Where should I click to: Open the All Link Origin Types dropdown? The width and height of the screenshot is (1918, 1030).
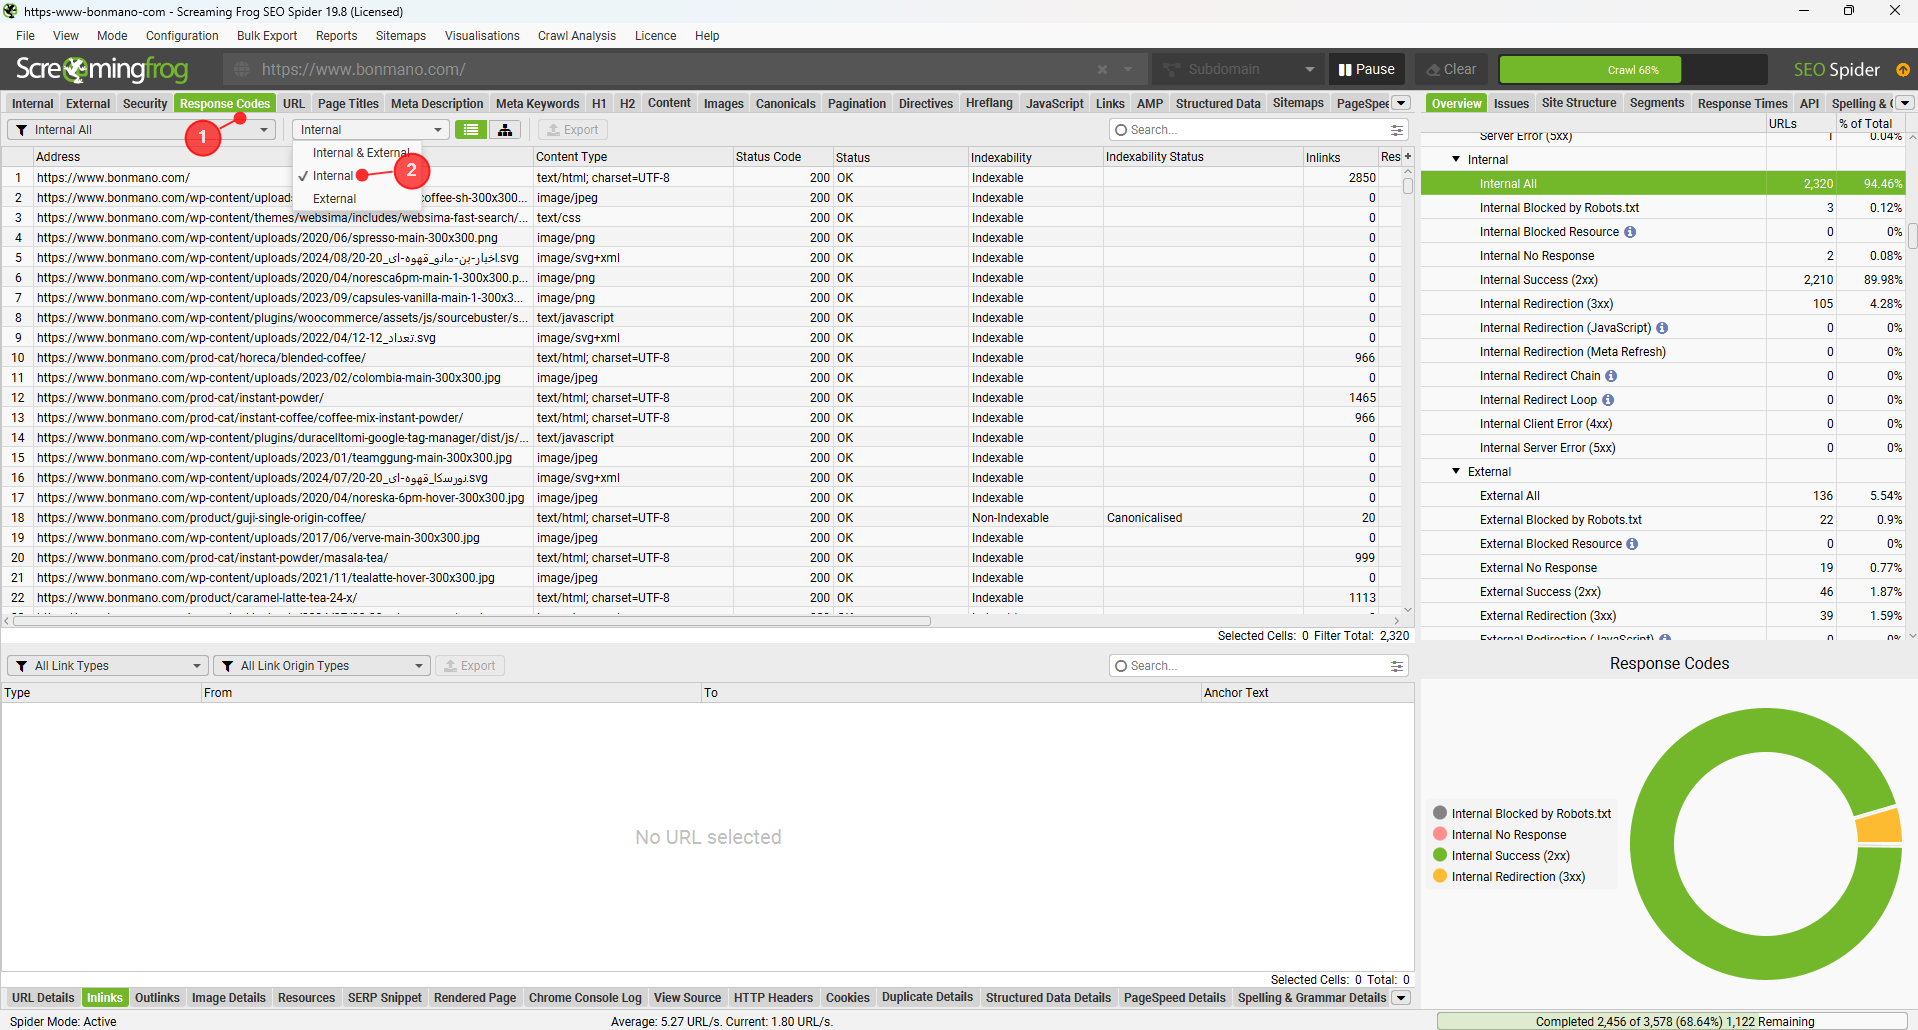coord(321,666)
